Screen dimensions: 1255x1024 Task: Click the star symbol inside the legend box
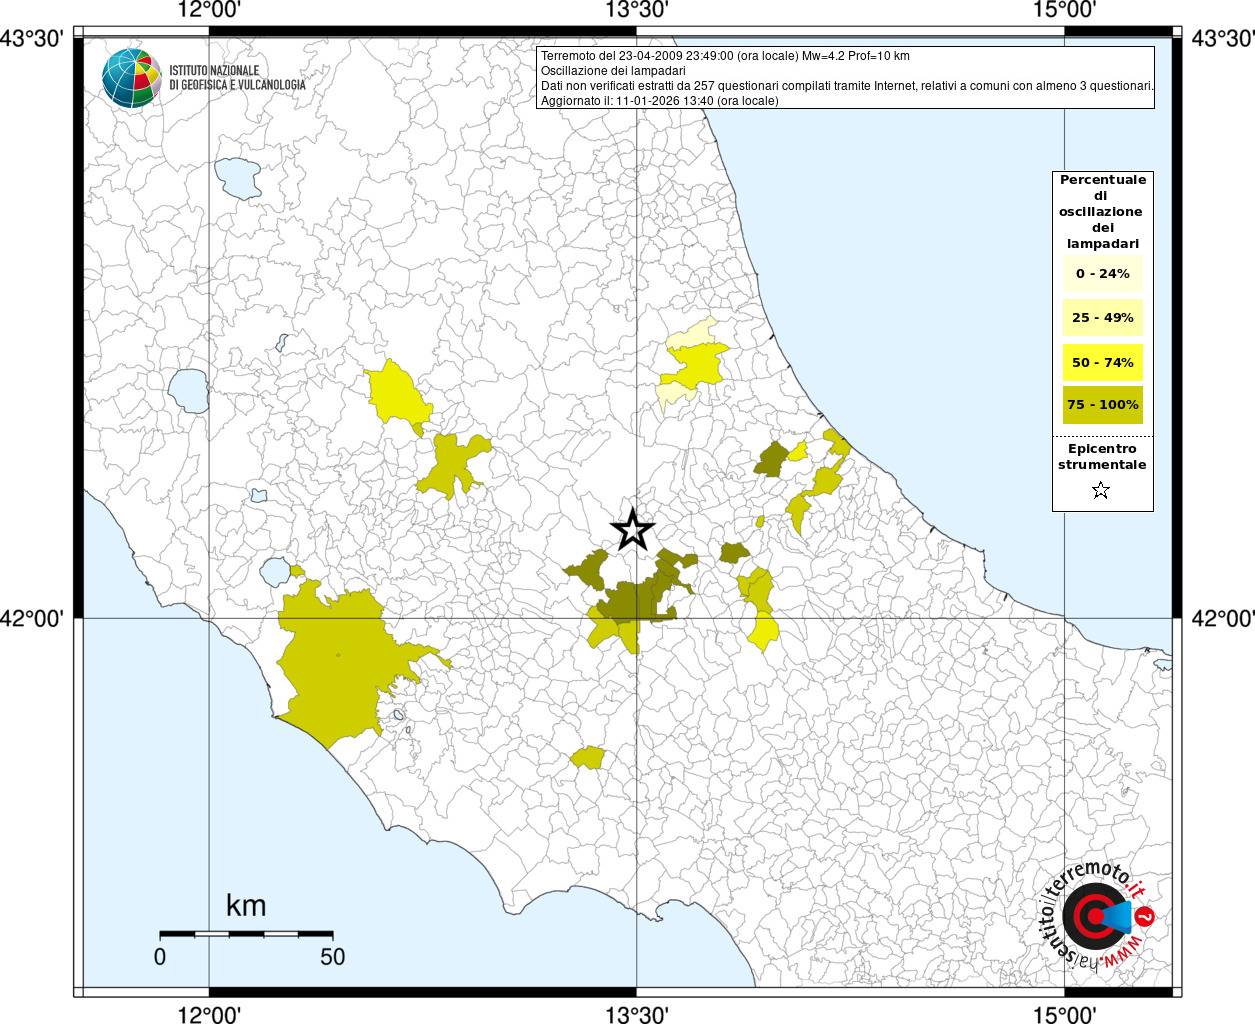[1101, 490]
